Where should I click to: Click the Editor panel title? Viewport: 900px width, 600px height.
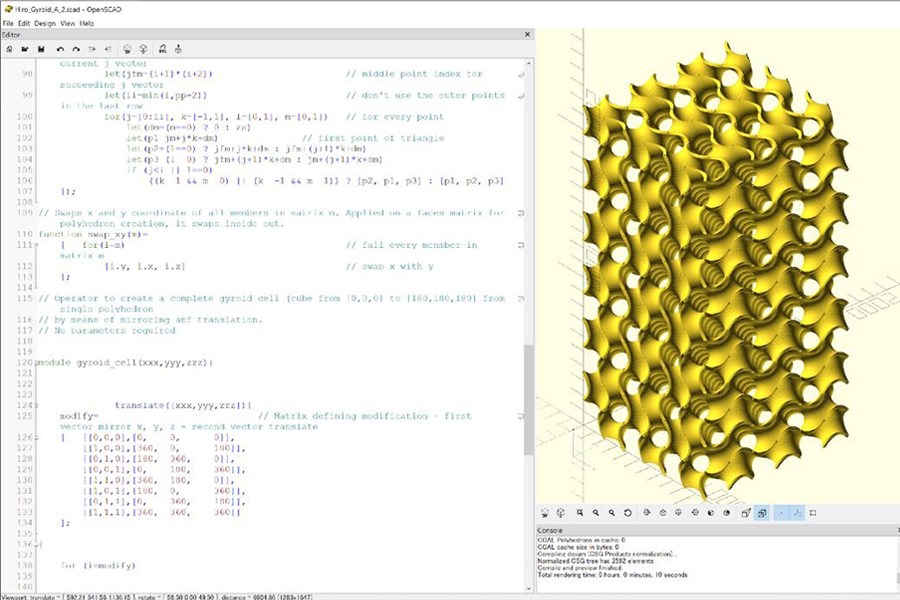(x=11, y=34)
